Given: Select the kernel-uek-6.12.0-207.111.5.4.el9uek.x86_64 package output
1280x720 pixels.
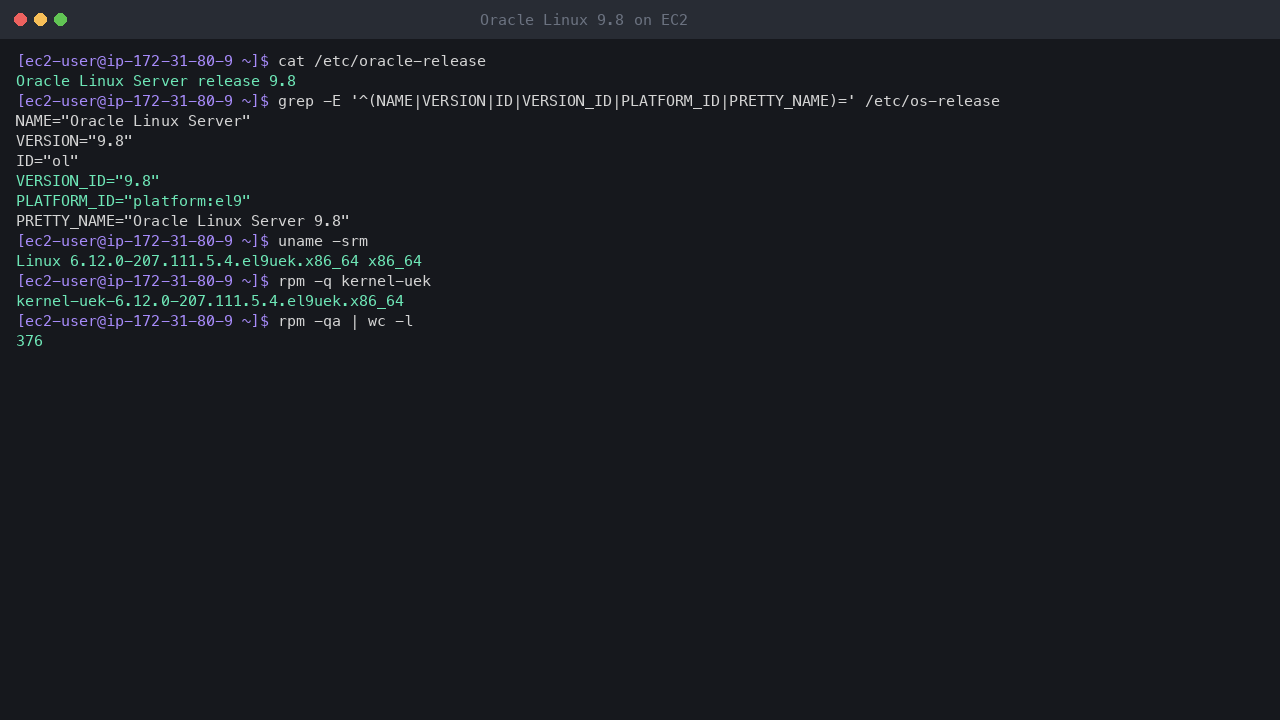Looking at the screenshot, I should click(x=210, y=301).
